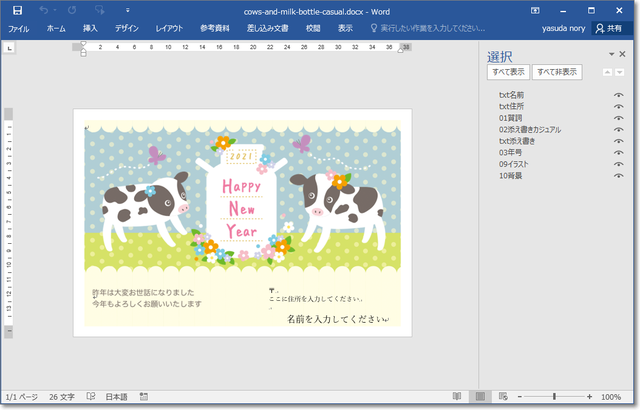Screen dimensions: 640x410
Task: Hide the txt名前 object
Action: 618,95
